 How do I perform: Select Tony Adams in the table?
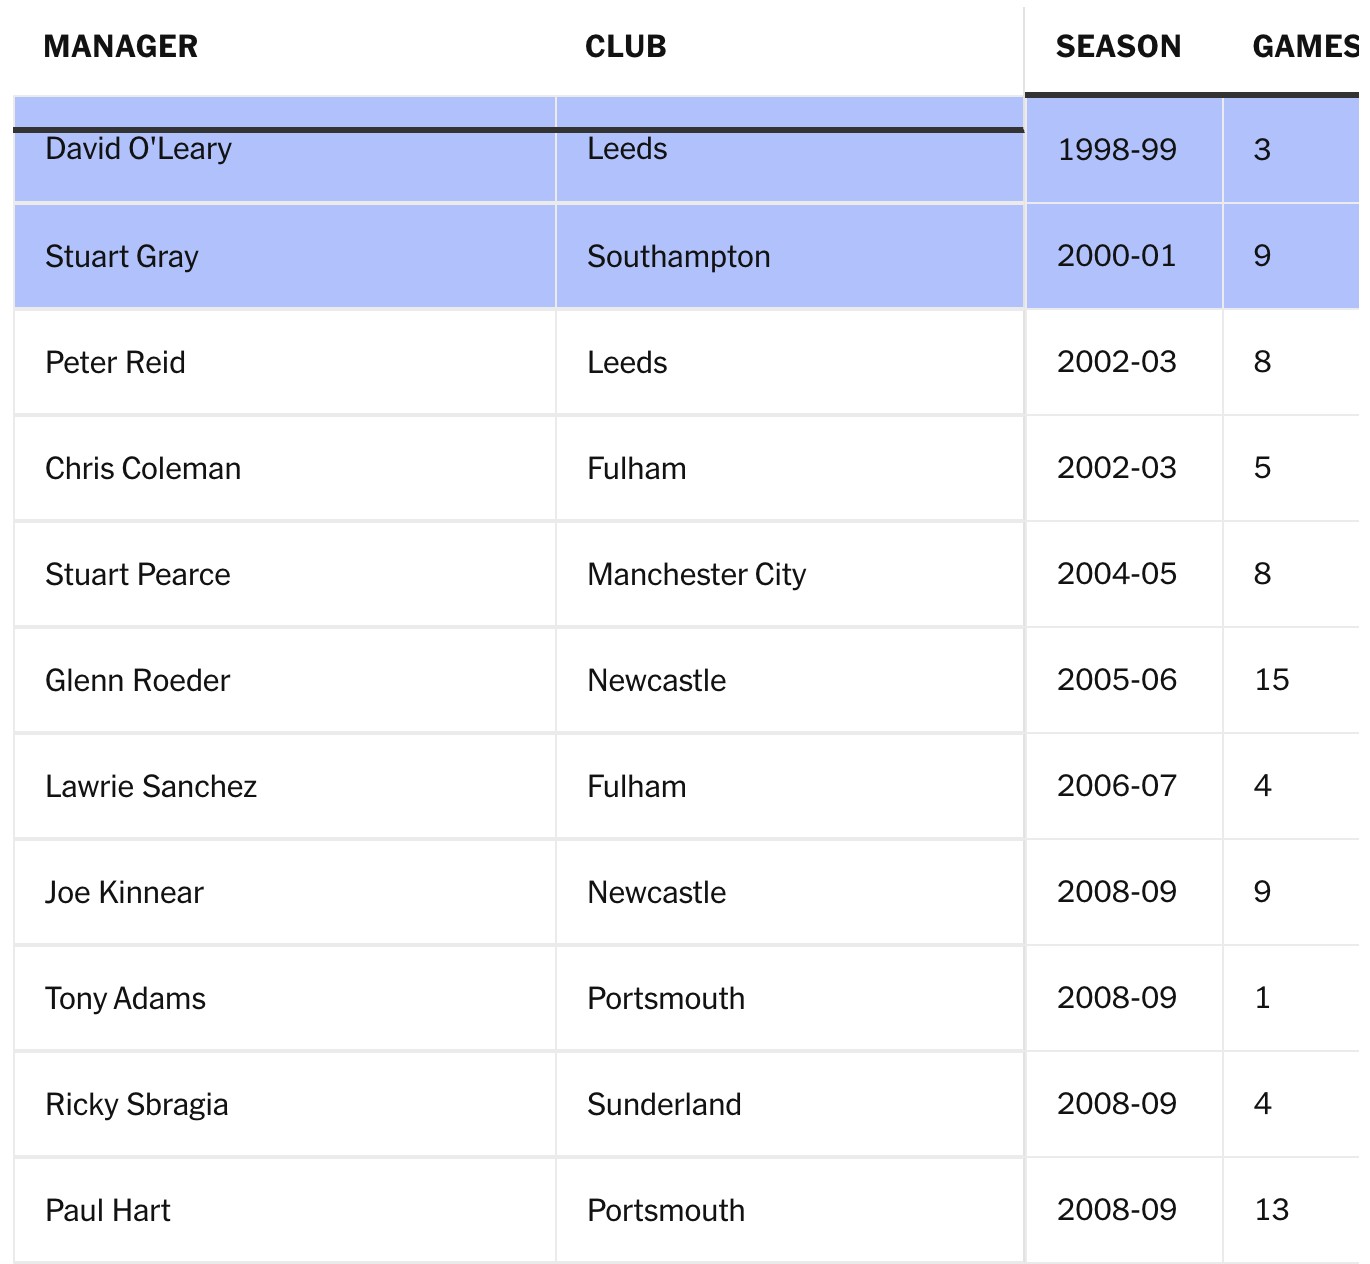(x=126, y=999)
